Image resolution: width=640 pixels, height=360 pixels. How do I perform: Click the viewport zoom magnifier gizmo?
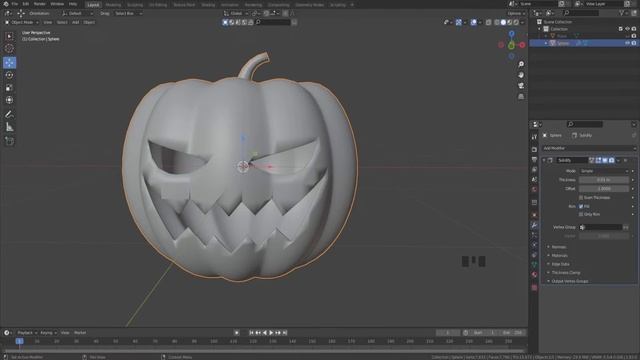point(521,64)
